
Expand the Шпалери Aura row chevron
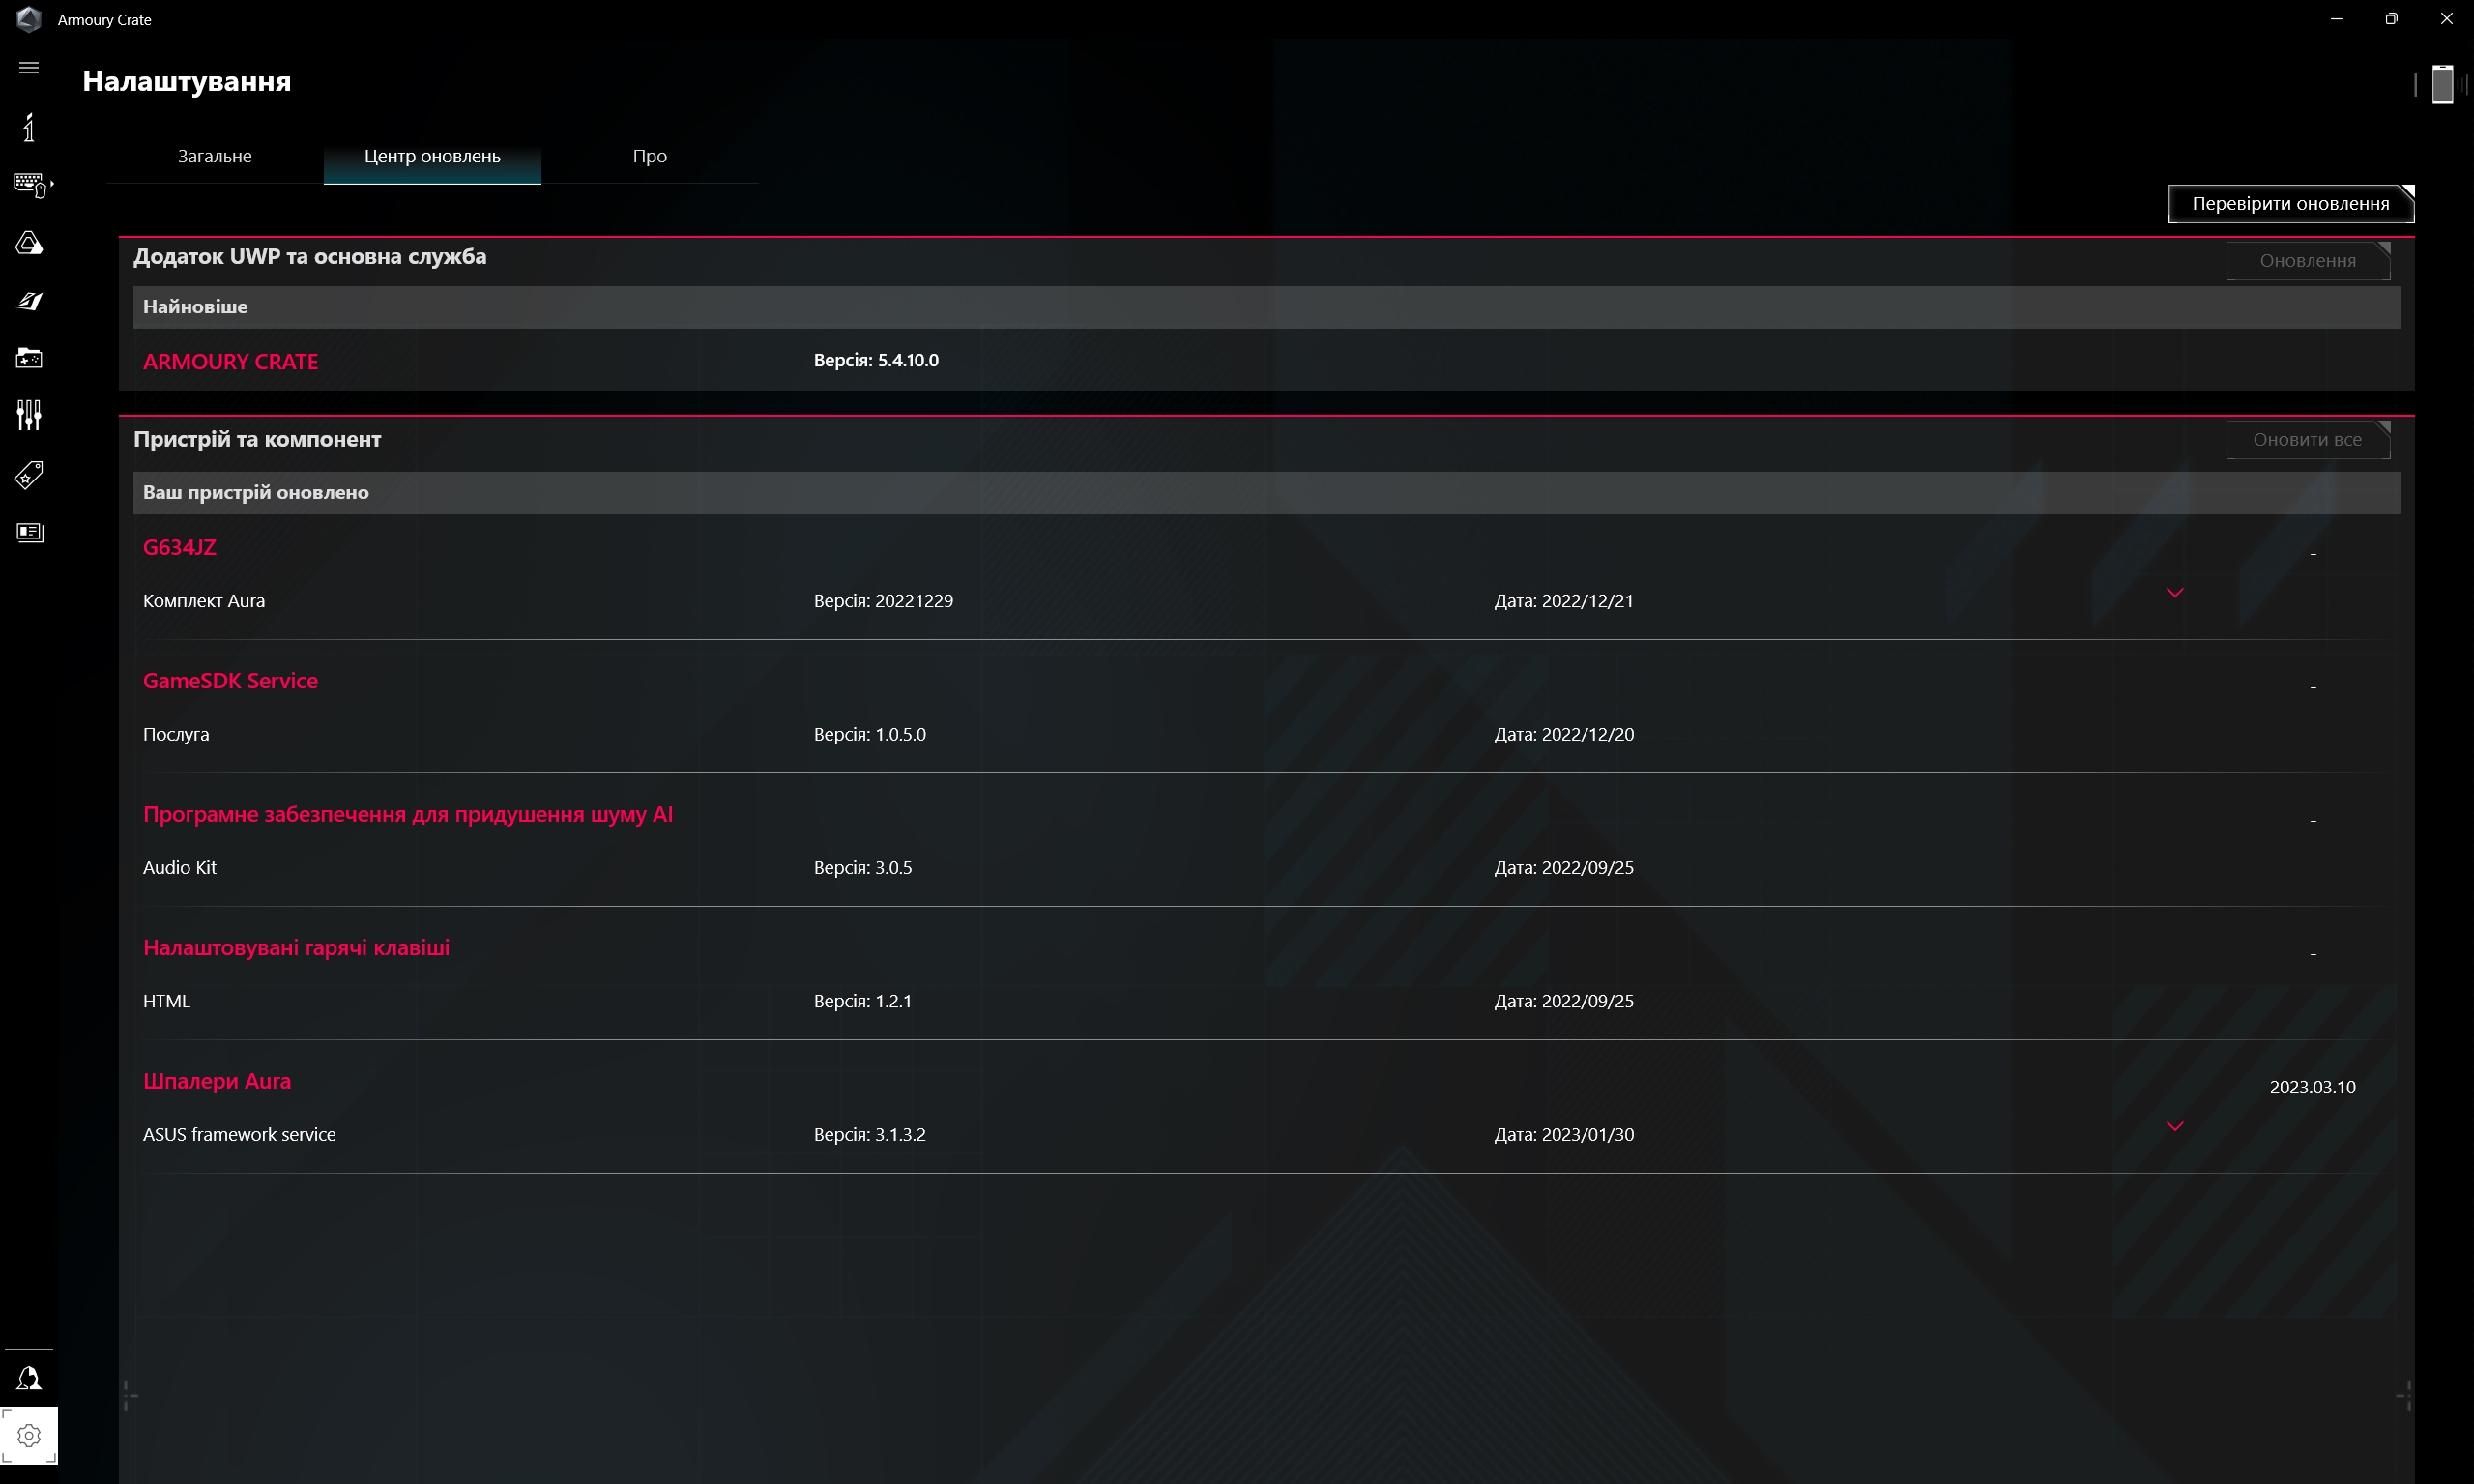pos(2175,1127)
